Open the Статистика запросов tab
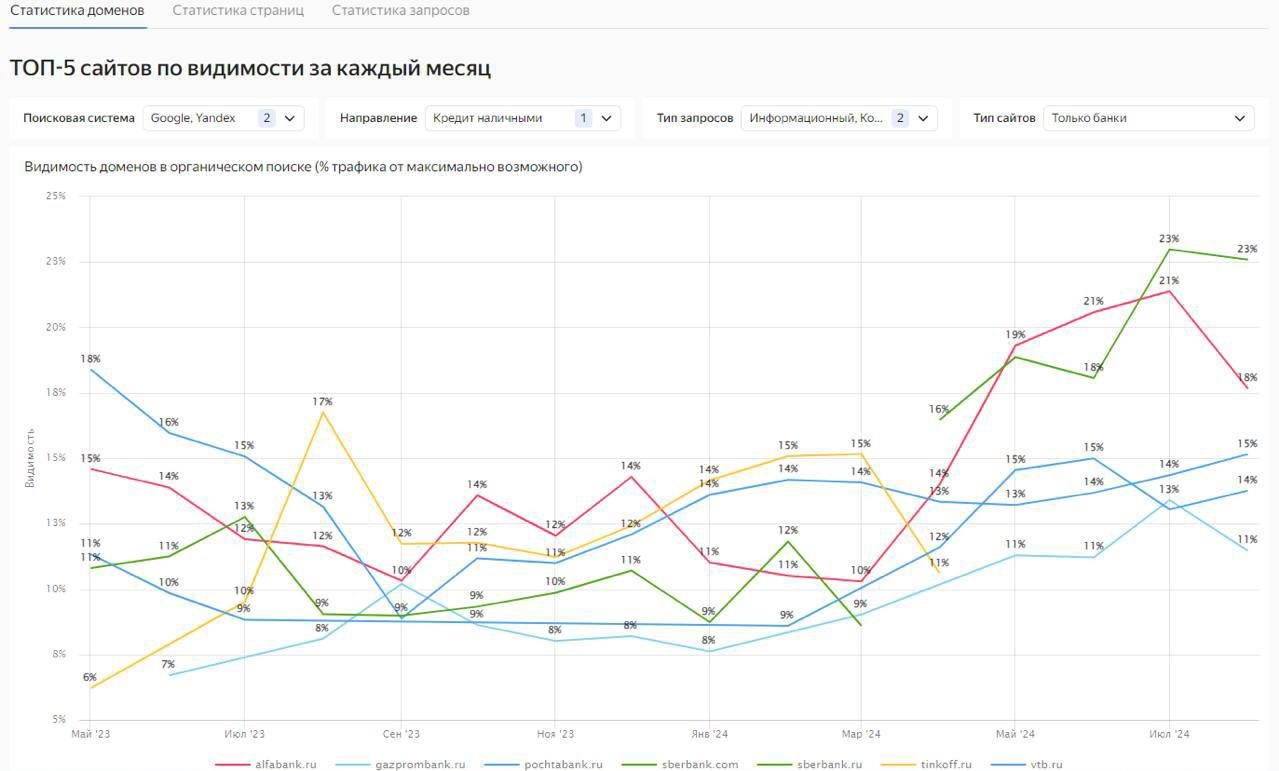This screenshot has height=771, width=1279. [400, 11]
